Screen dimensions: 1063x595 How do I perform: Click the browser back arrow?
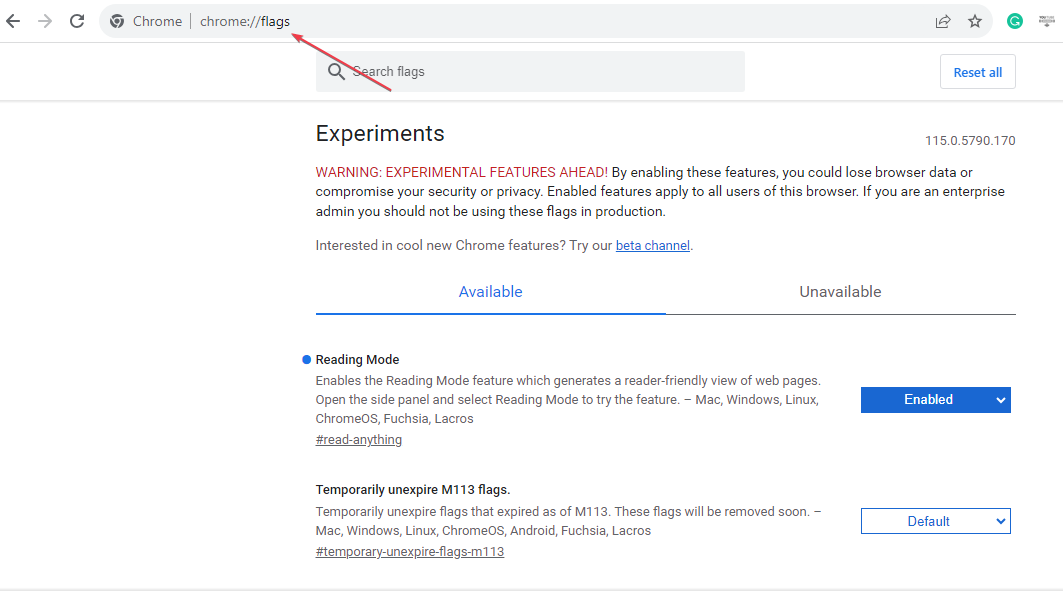click(x=13, y=21)
